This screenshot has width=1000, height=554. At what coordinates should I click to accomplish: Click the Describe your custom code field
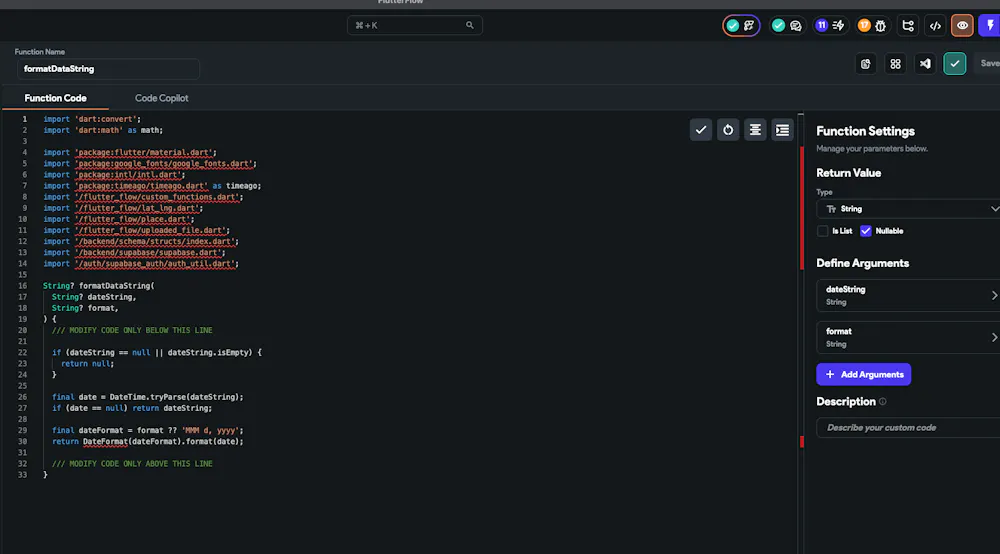click(x=908, y=428)
